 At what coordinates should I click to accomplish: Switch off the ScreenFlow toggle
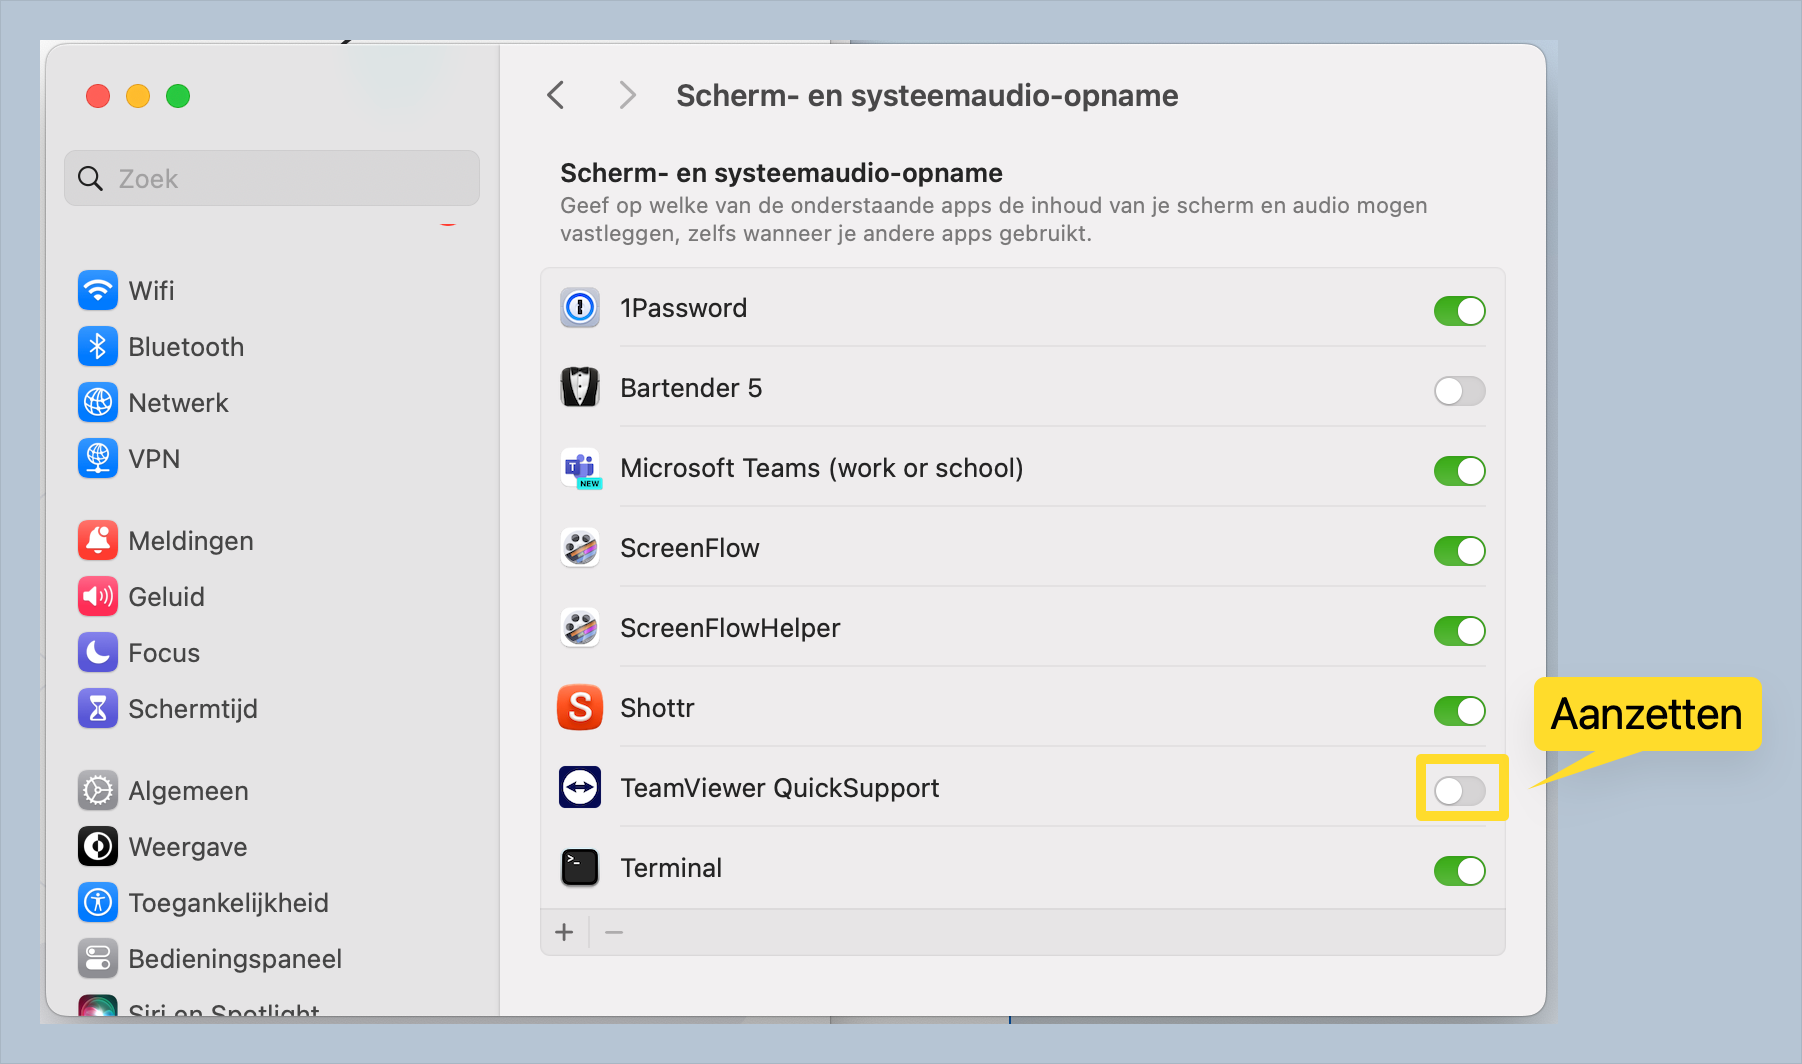tap(1459, 551)
